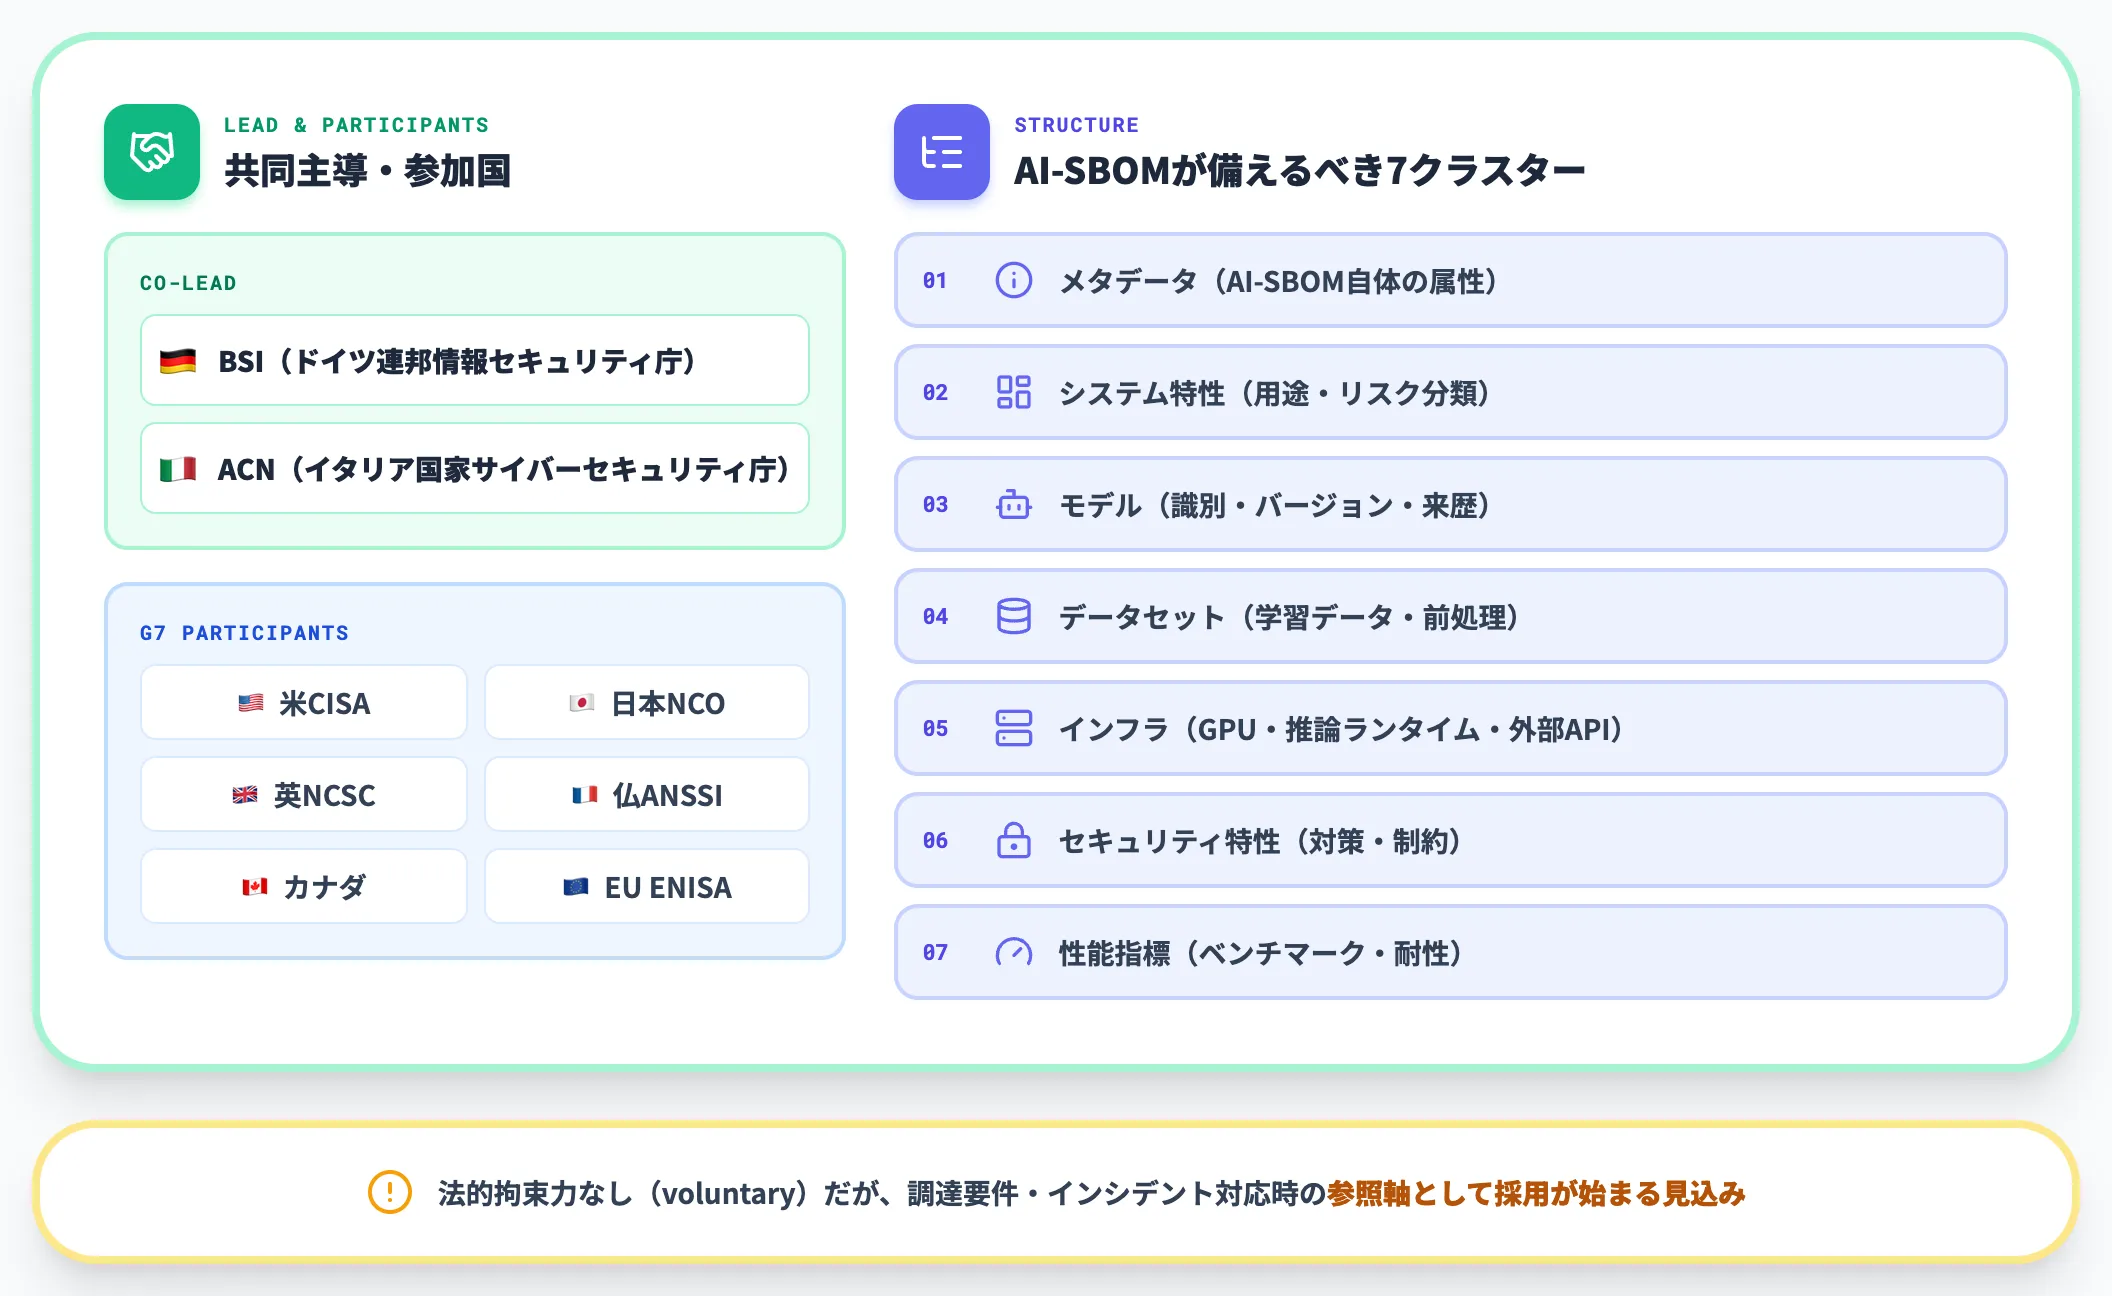Click the green handshake icon
This screenshot has width=2112, height=1296.
[152, 152]
